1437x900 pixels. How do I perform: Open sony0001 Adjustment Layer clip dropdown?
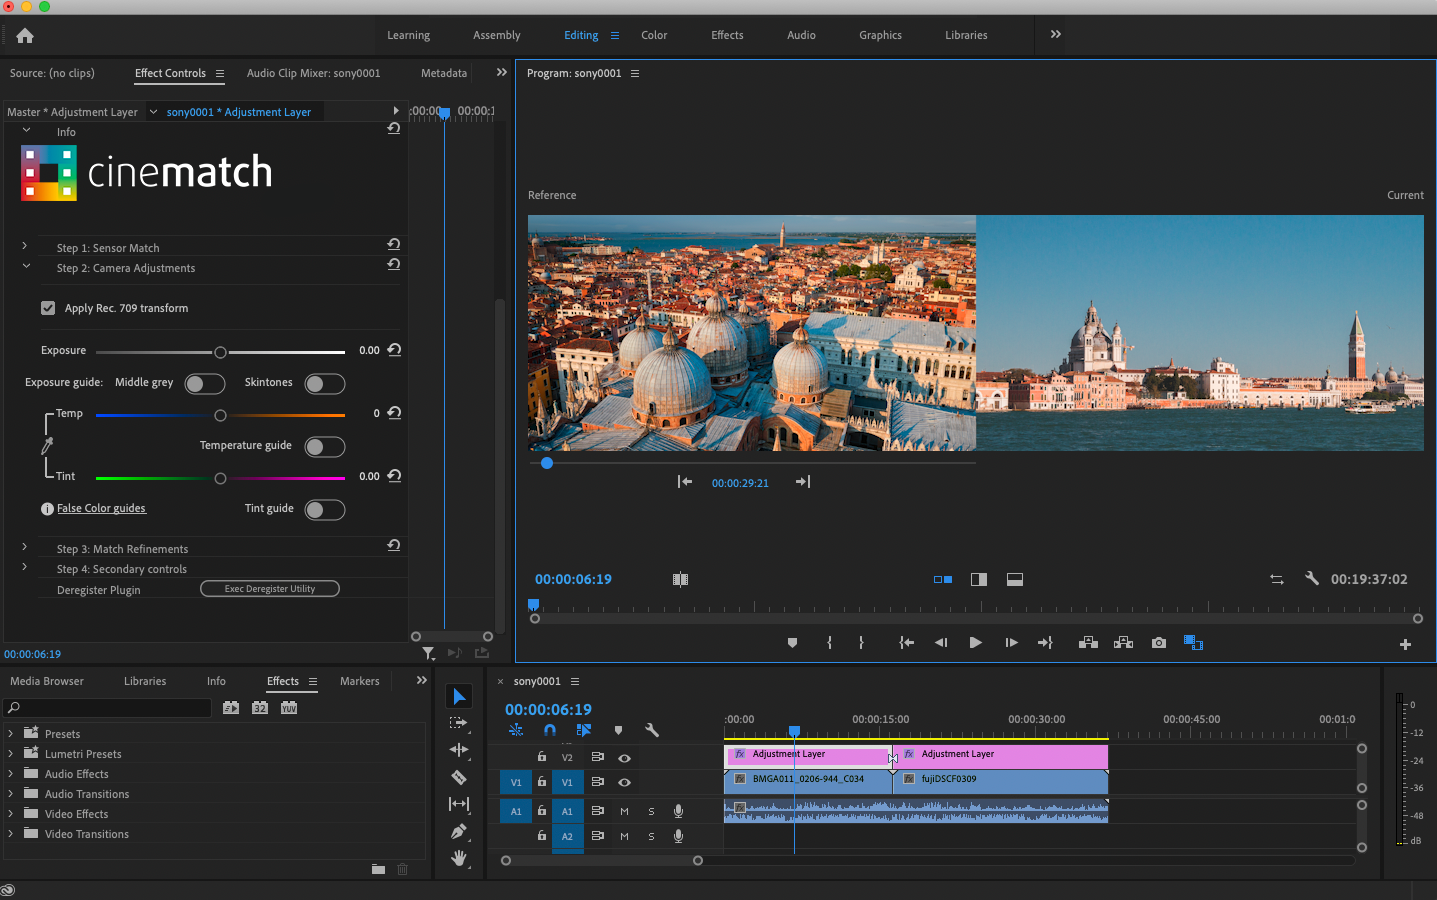[x=153, y=112]
